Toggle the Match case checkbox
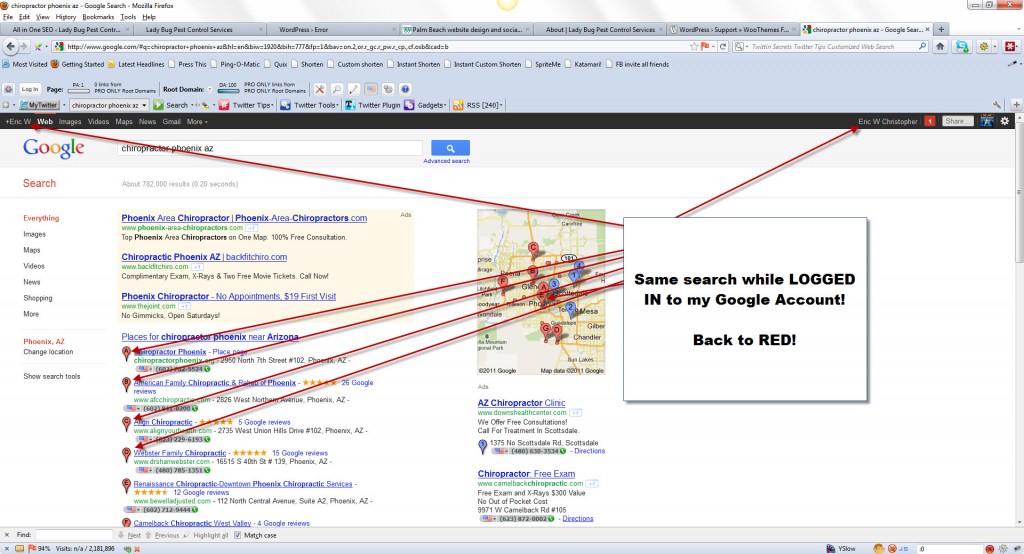Viewport: 1024px width, 554px height. [238, 535]
